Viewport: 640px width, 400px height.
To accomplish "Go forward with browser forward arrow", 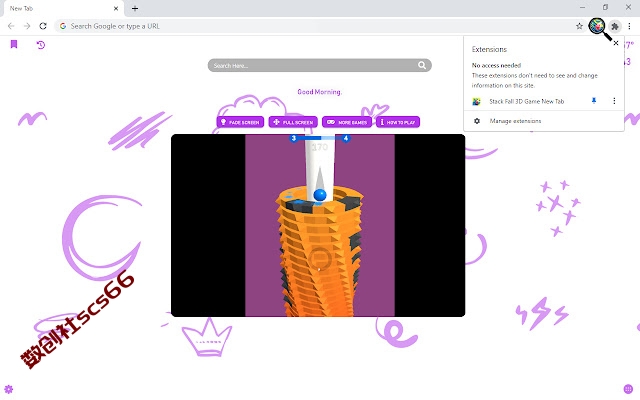I will [27, 26].
